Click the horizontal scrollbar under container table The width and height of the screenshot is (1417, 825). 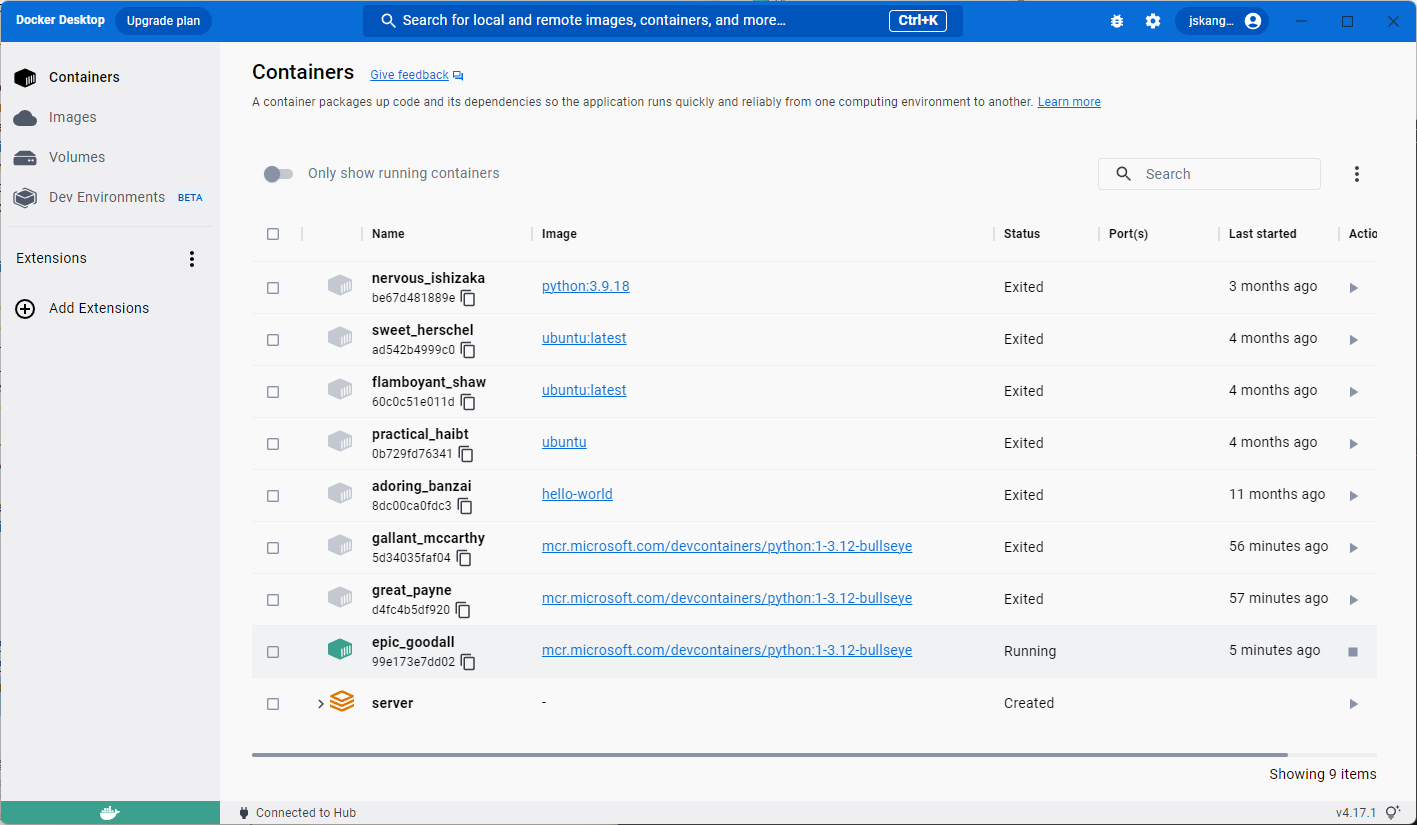tap(770, 755)
